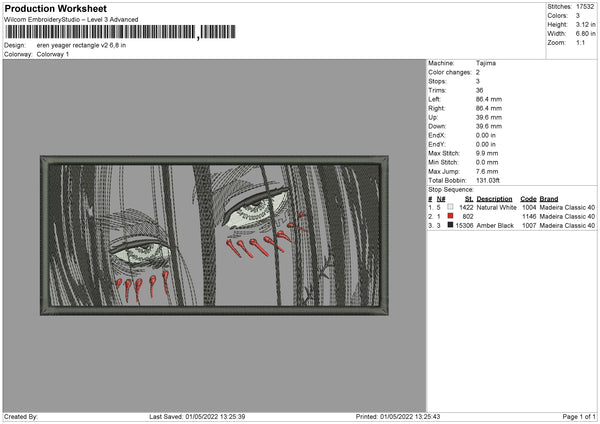The height and width of the screenshot is (424, 600).
Task: Click the EndX value 0.00 in
Action: [x=486, y=135]
